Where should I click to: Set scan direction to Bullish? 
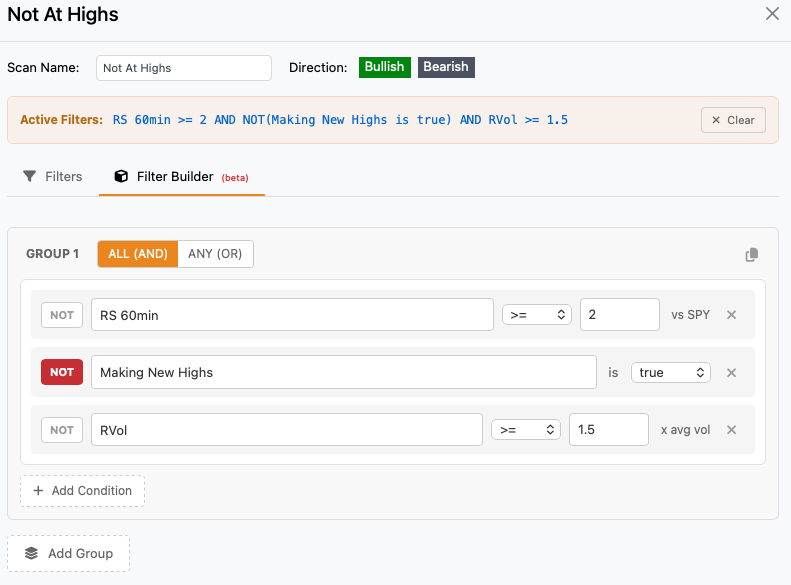click(x=384, y=67)
